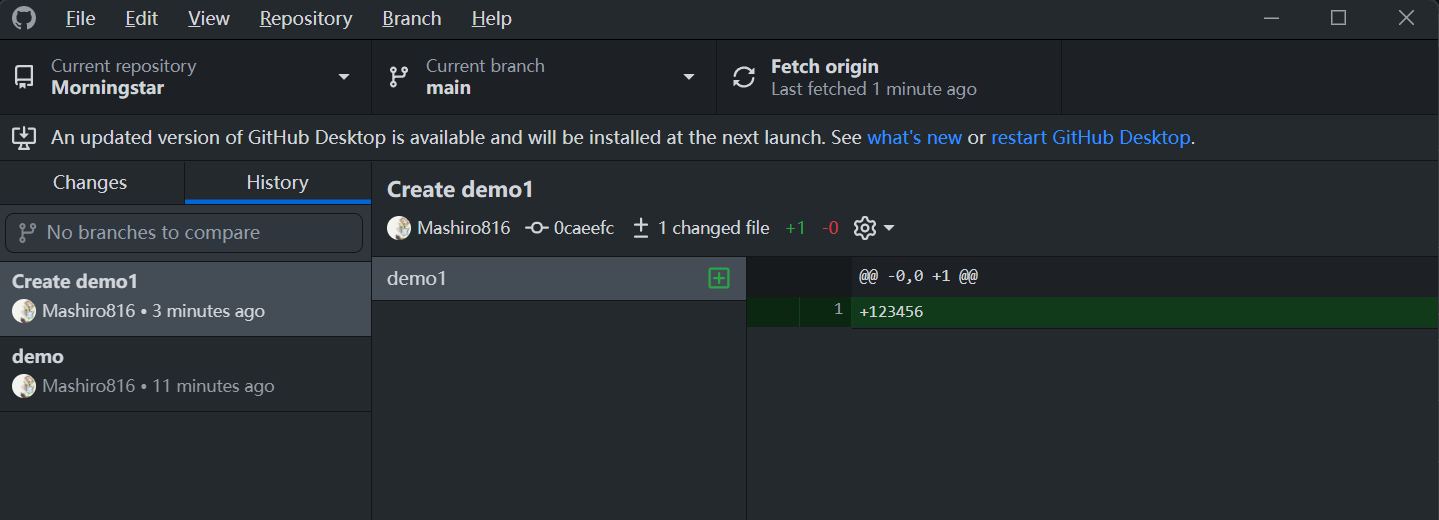Click the update available download icon

pyautogui.click(x=24, y=137)
